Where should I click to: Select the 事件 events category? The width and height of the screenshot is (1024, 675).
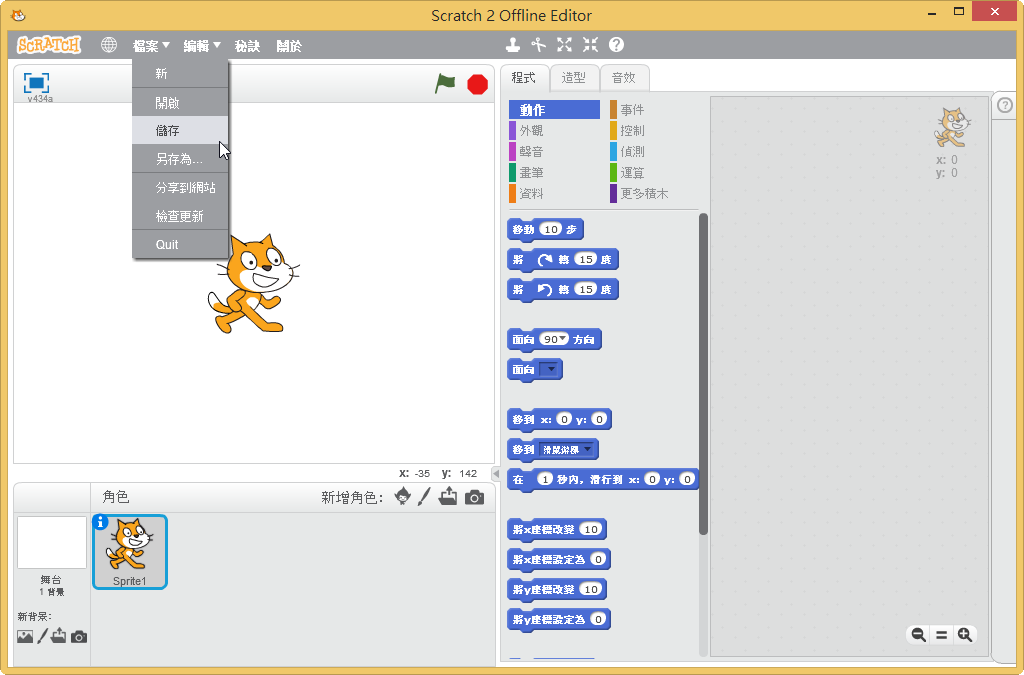[x=654, y=110]
